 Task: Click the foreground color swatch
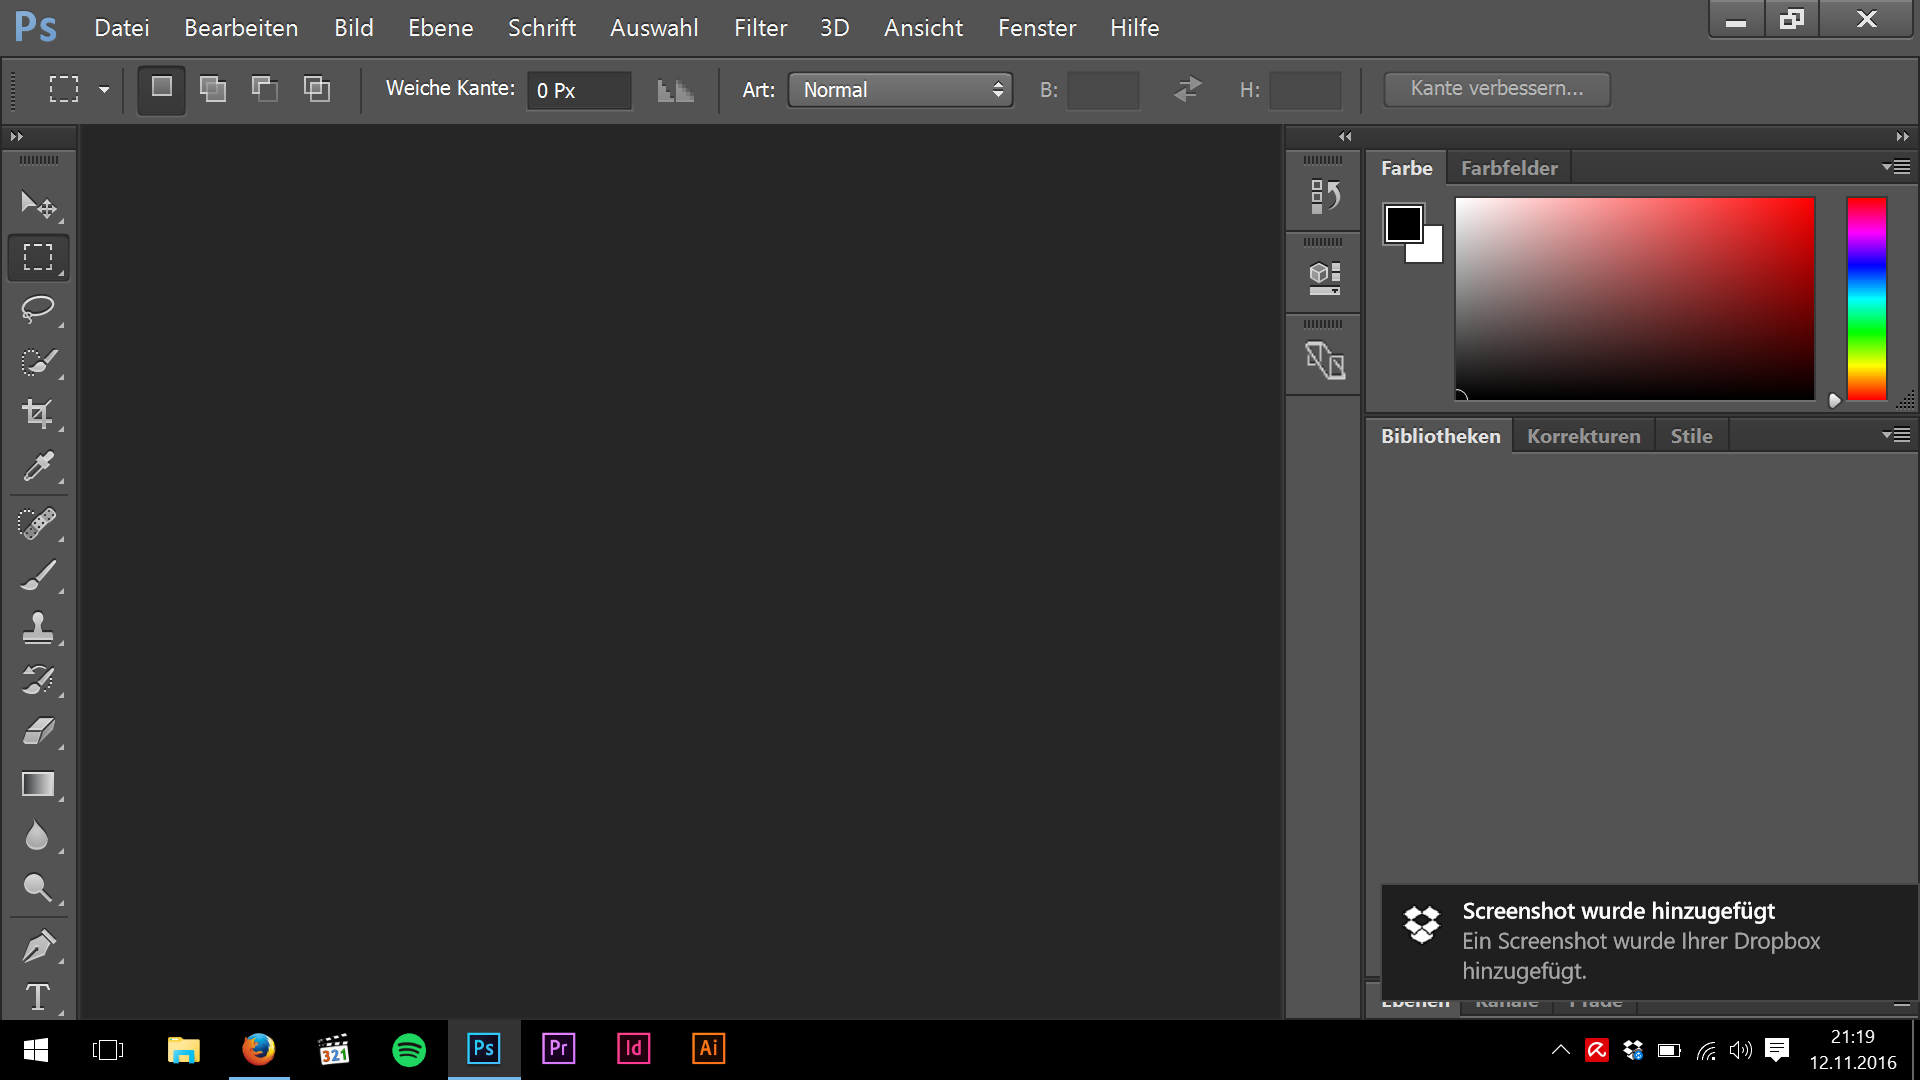(x=1402, y=222)
